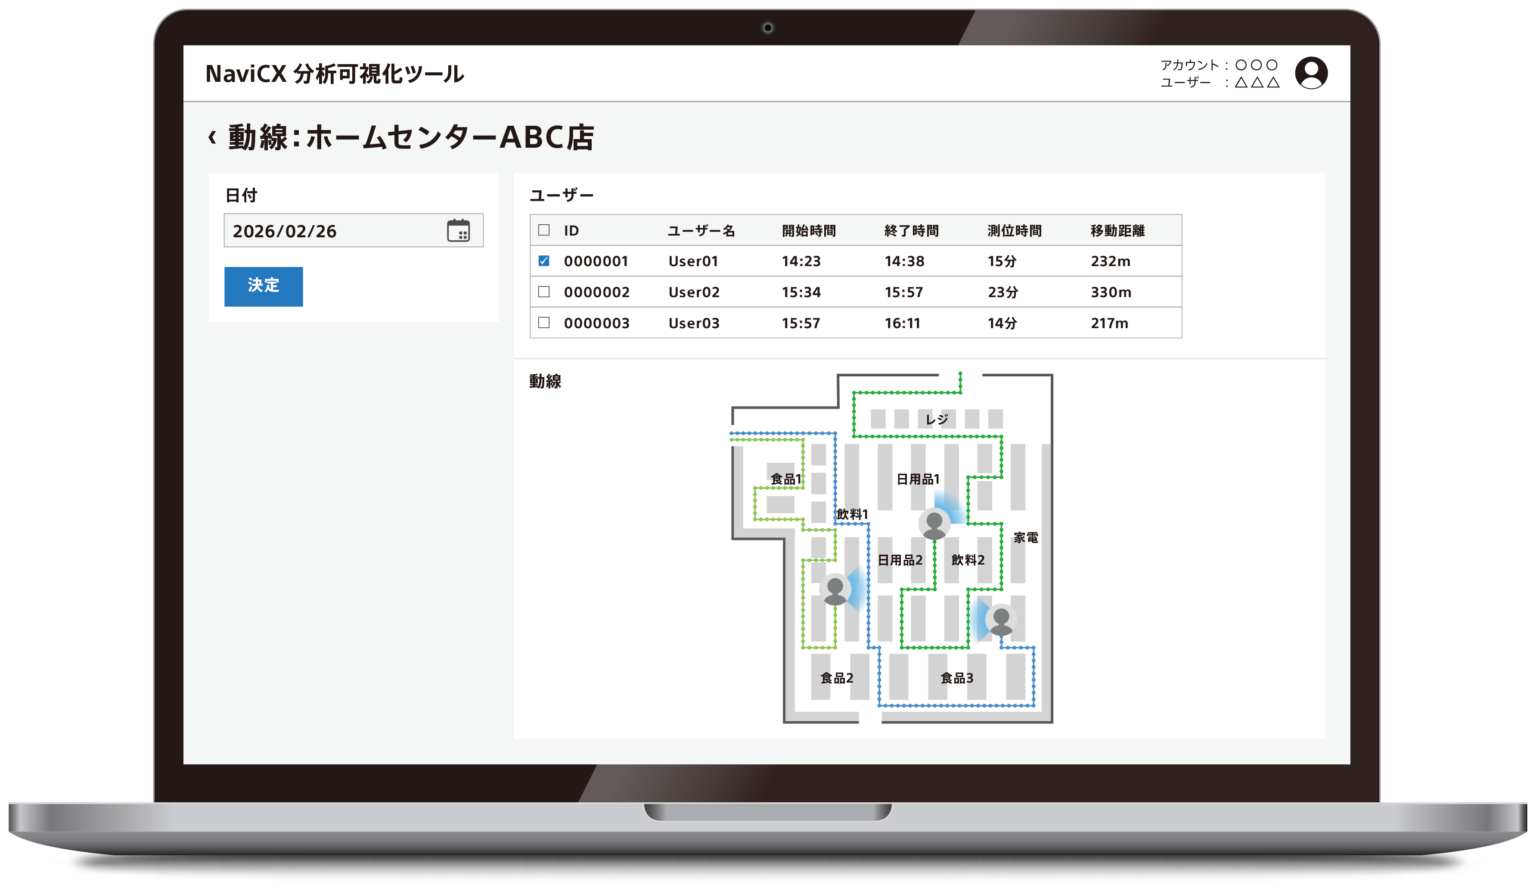This screenshot has width=1536, height=891.
Task: Sort by the 移動距離 column header
Action: point(1117,231)
